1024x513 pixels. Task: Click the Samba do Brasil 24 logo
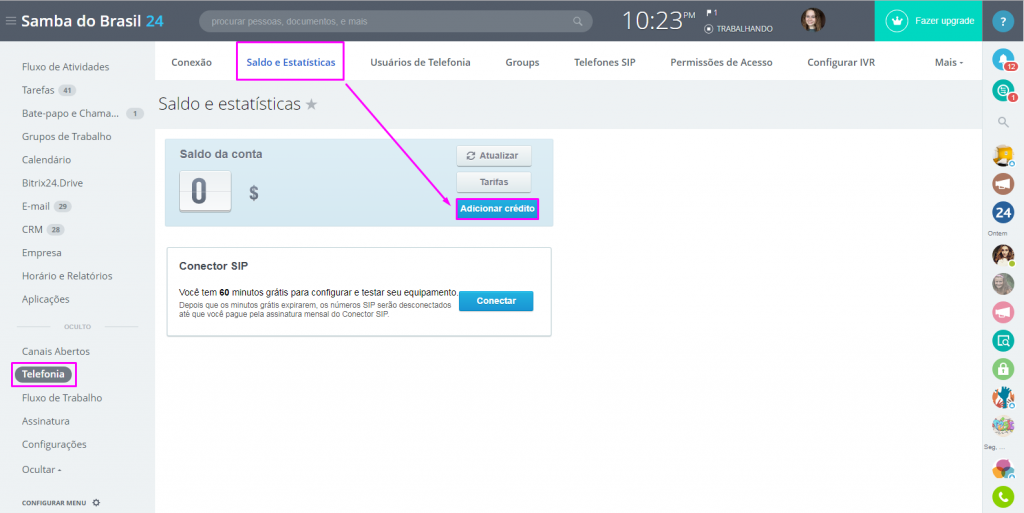pyautogui.click(x=93, y=21)
